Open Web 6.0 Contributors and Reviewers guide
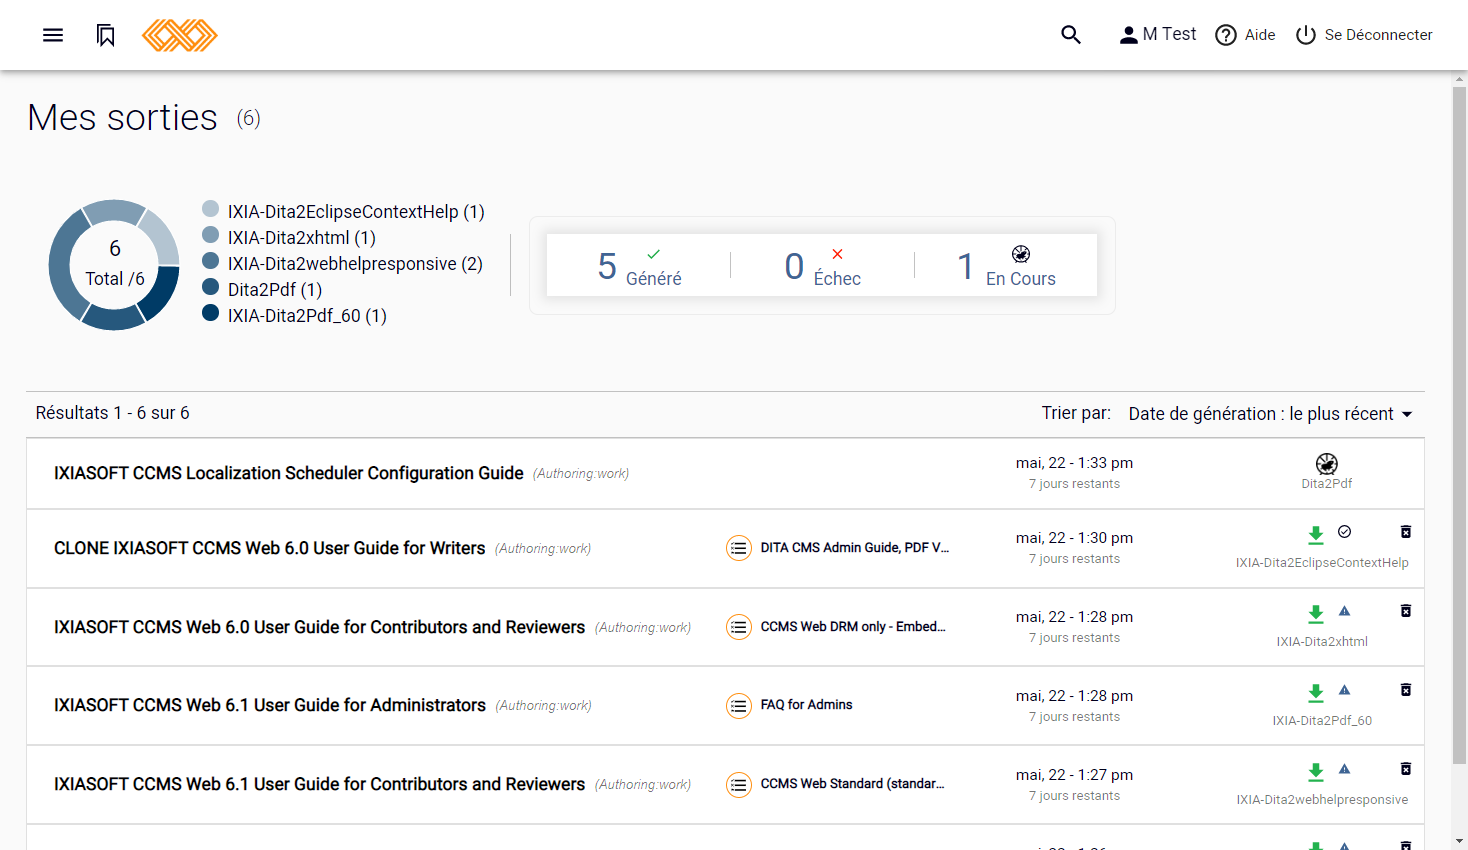 [x=319, y=627]
